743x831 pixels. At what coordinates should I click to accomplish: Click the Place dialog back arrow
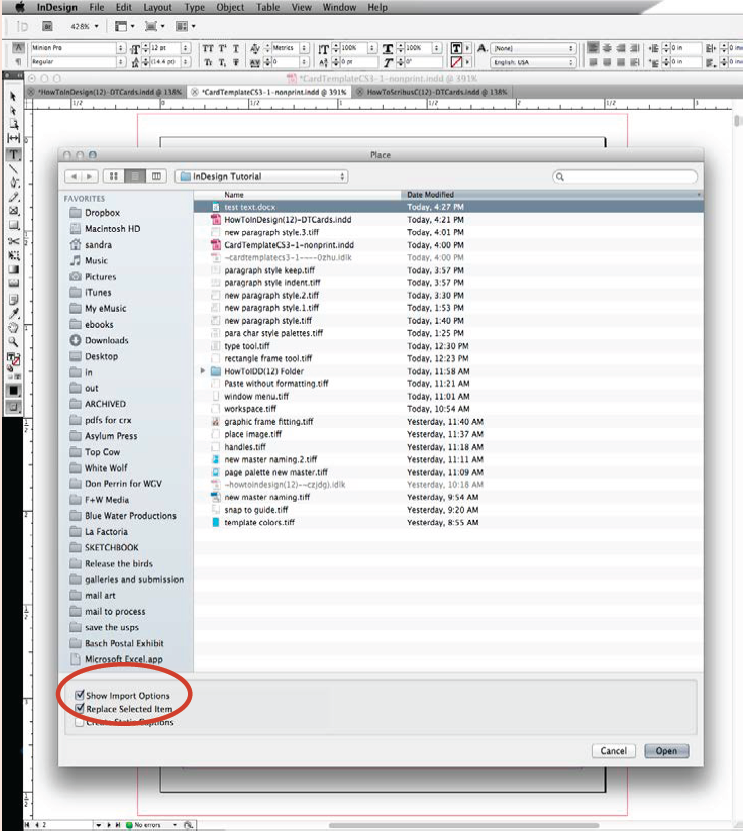[x=73, y=176]
